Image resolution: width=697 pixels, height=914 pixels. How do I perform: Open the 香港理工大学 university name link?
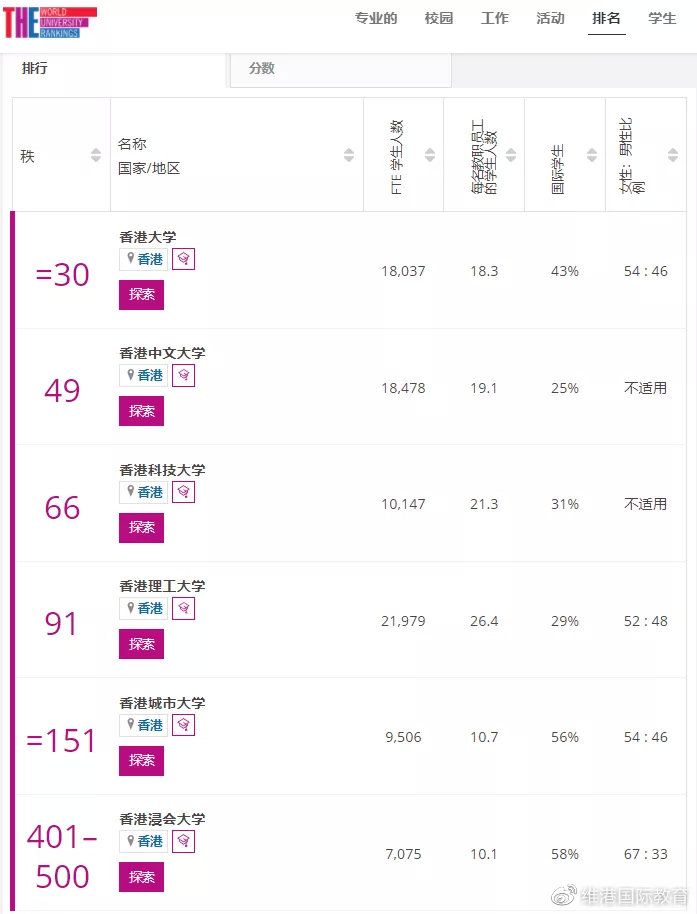pyautogui.click(x=163, y=586)
